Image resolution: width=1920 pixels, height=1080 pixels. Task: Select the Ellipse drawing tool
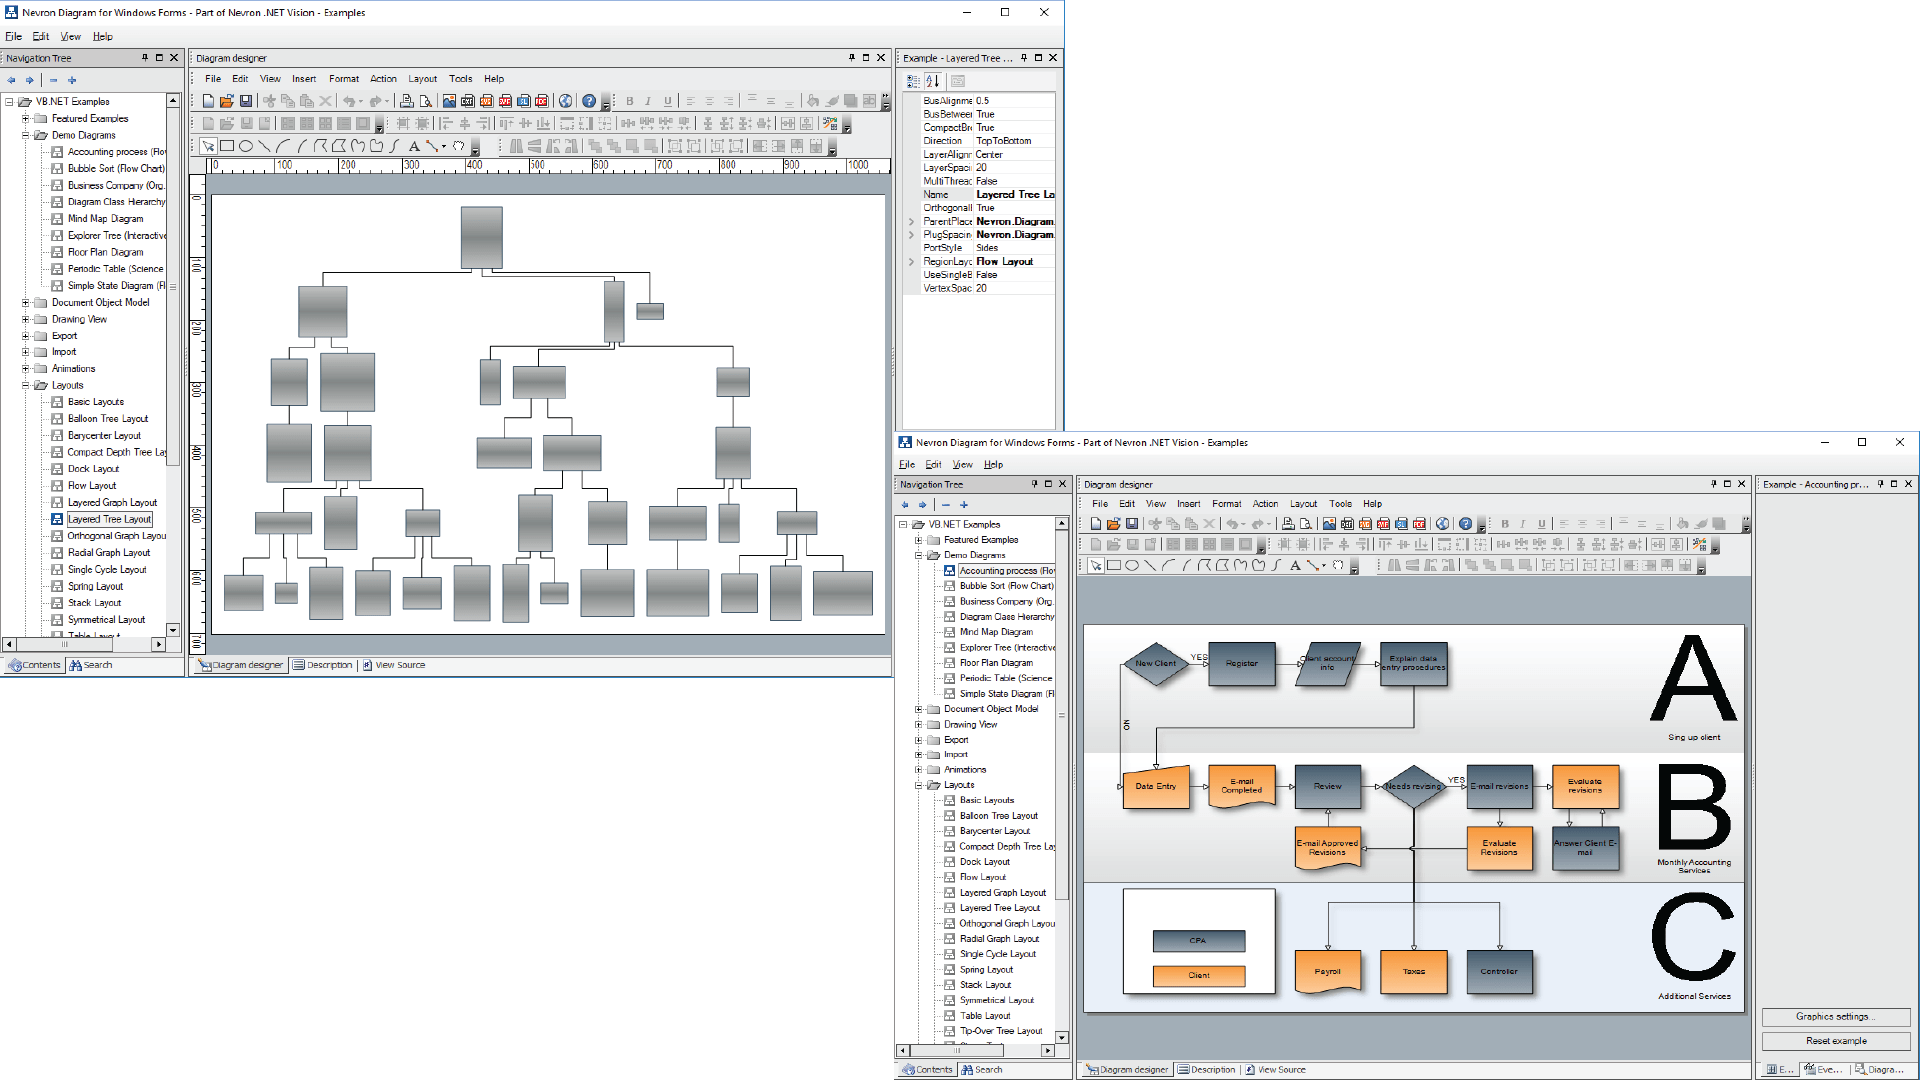pyautogui.click(x=244, y=146)
